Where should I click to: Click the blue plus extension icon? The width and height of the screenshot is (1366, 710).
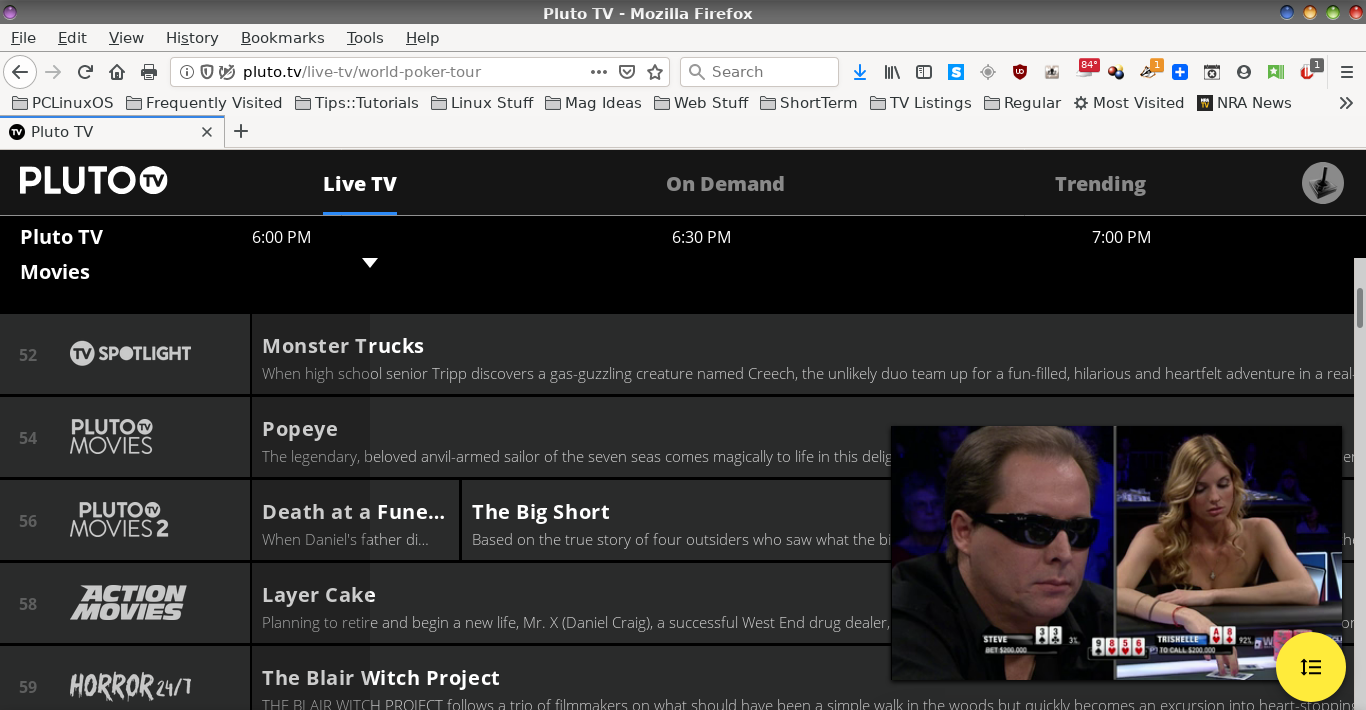(x=1180, y=72)
